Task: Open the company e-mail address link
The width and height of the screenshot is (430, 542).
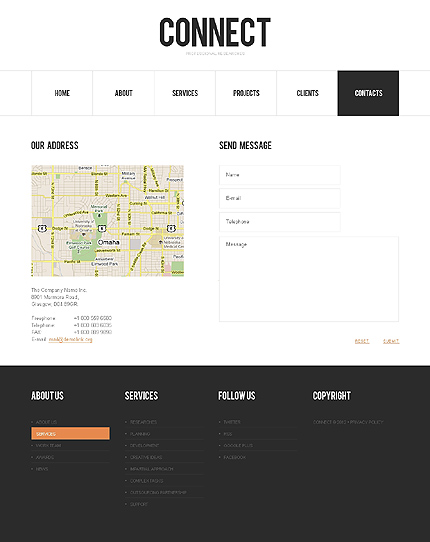Action: coord(71,339)
